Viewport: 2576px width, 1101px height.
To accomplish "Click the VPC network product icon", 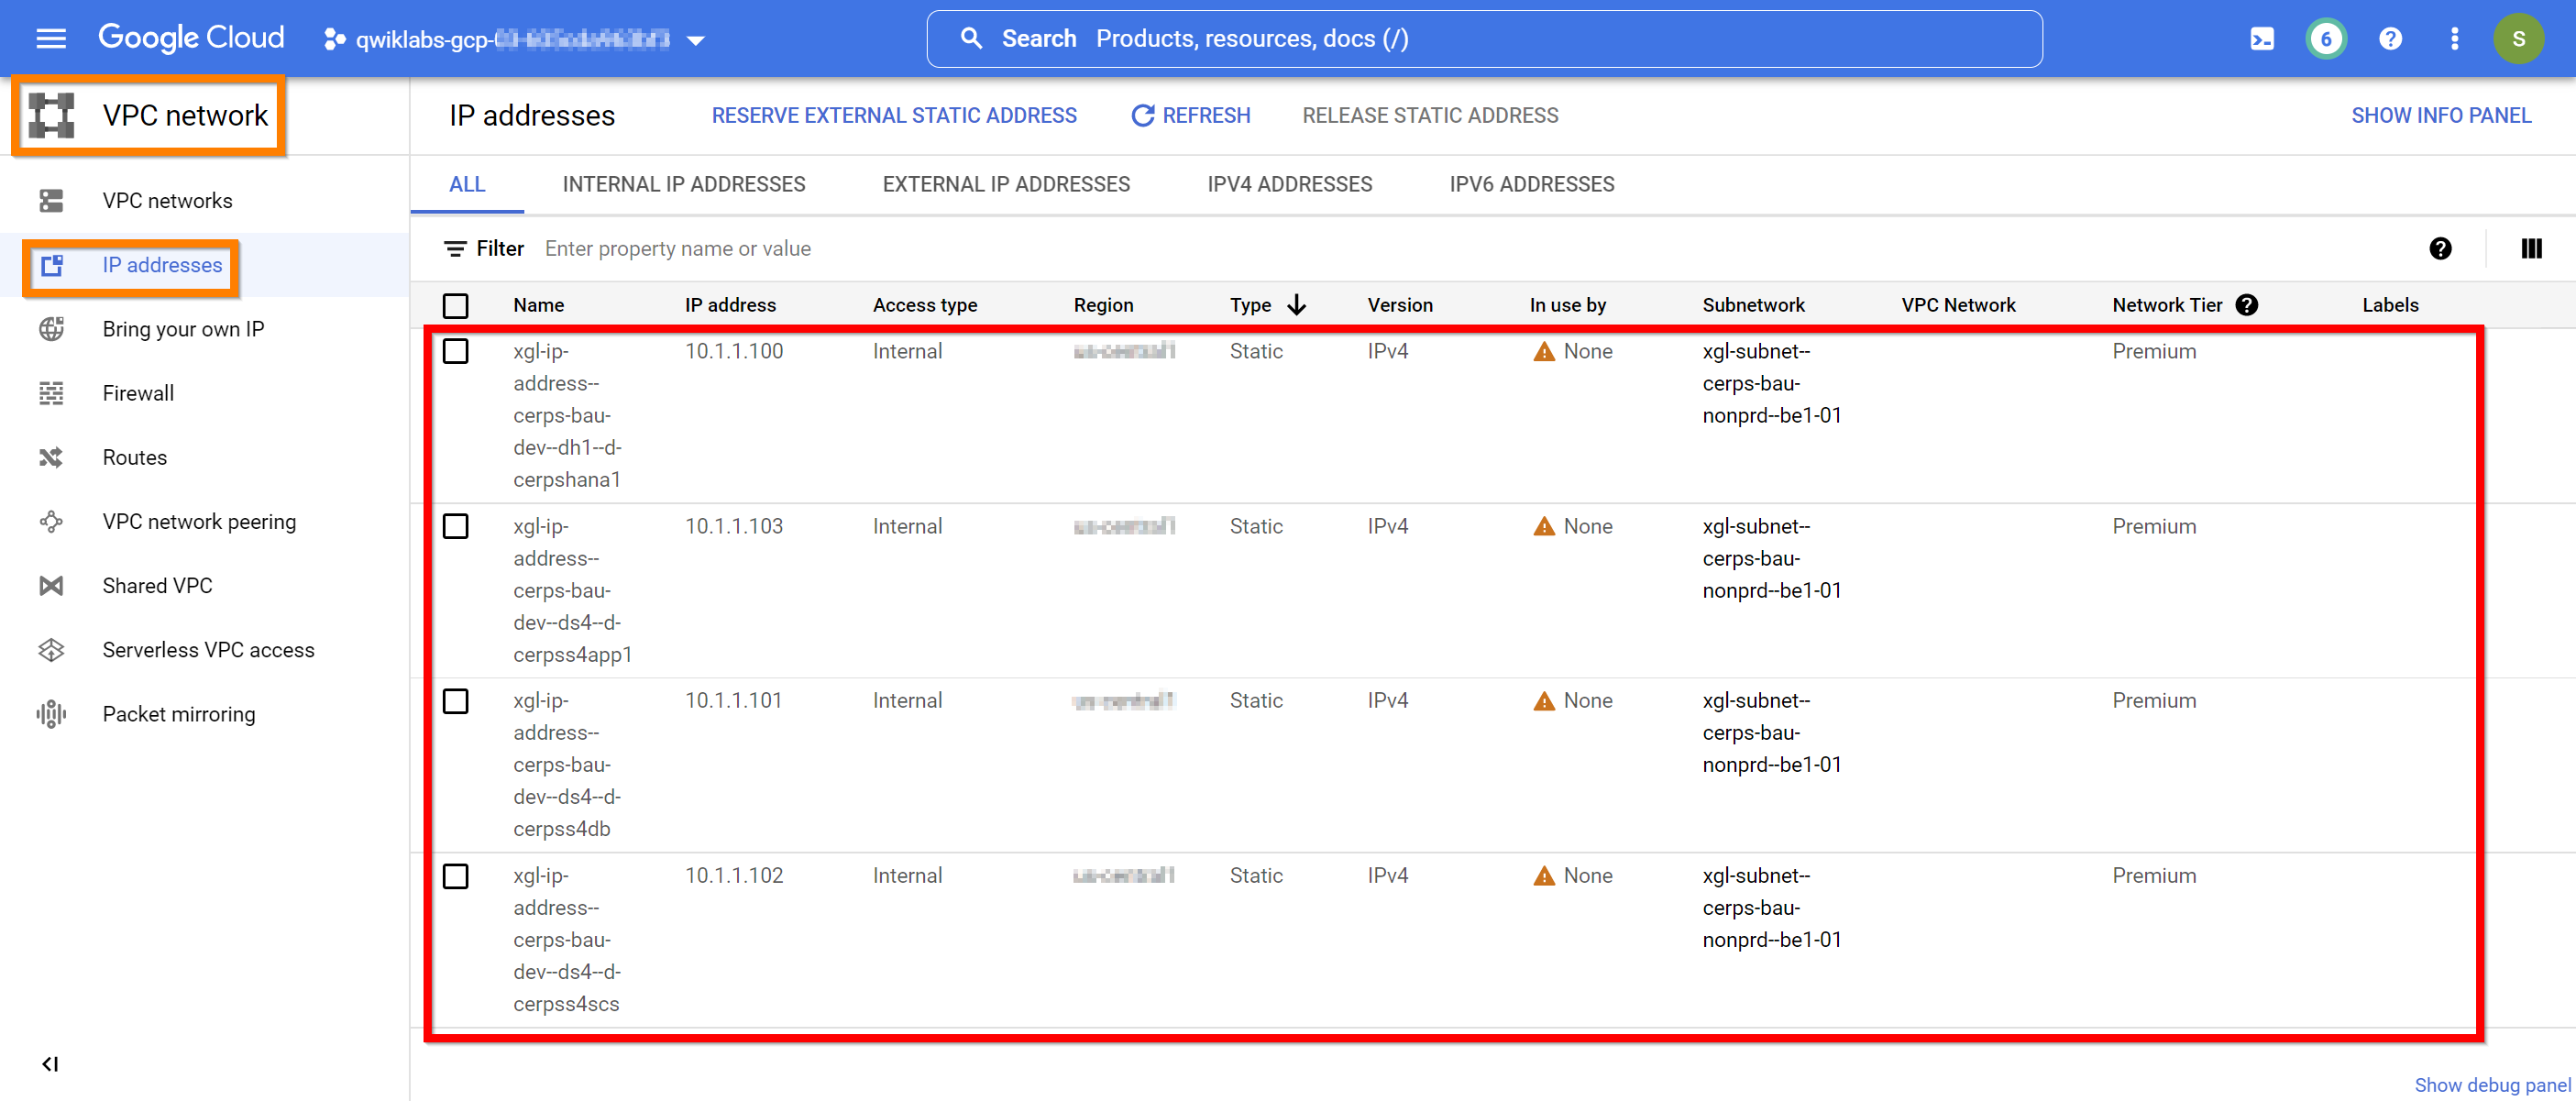I will pyautogui.click(x=52, y=115).
